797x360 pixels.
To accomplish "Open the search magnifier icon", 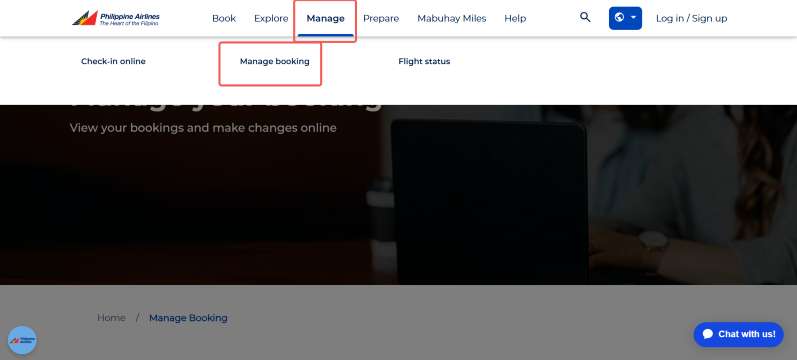I will click(x=585, y=18).
